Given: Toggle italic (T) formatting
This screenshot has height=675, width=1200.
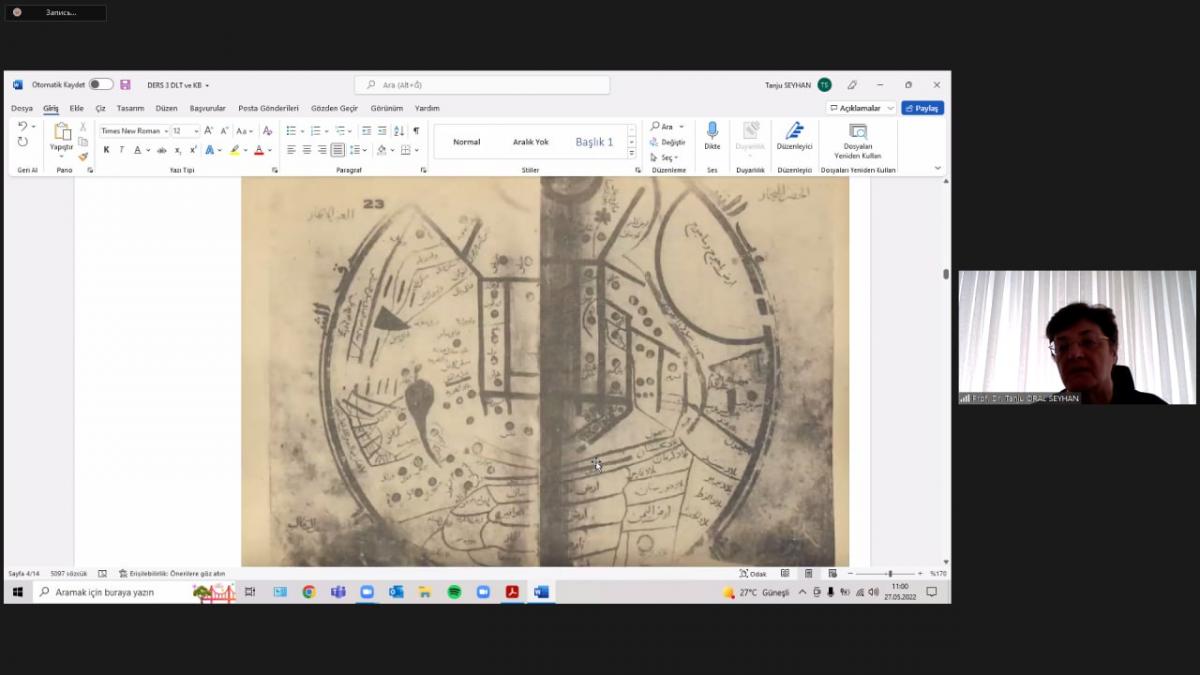Looking at the screenshot, I should 121,150.
